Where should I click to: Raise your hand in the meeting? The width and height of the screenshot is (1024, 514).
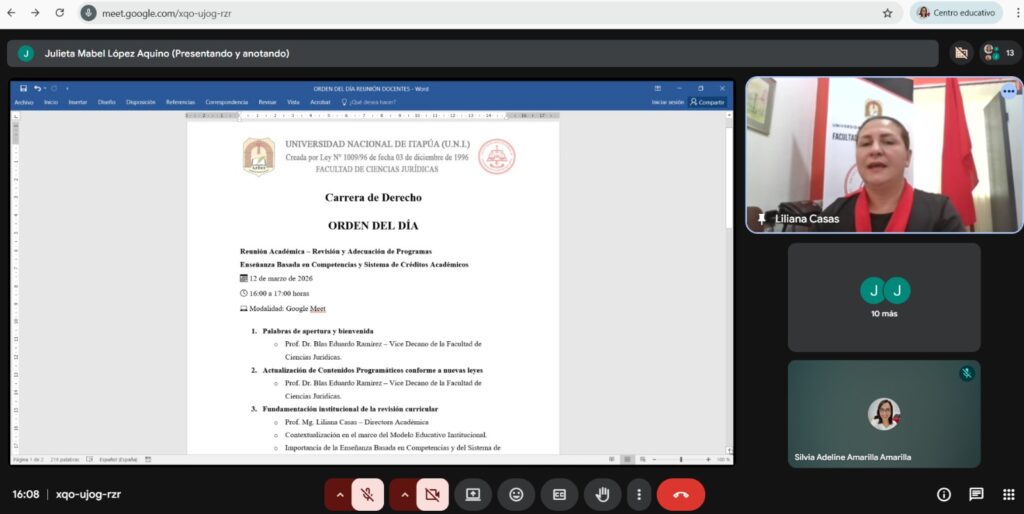coord(602,494)
